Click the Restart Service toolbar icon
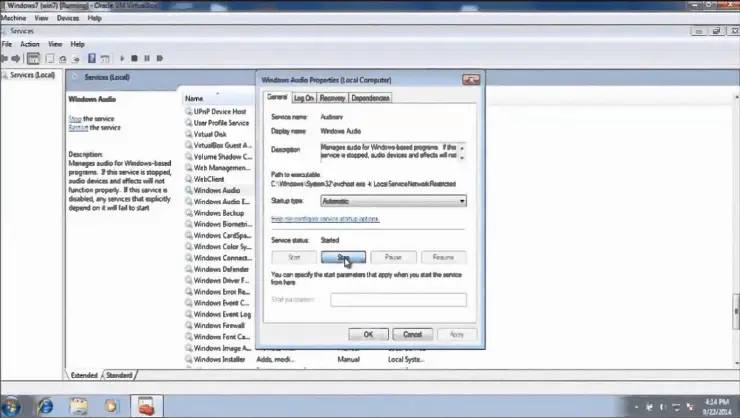The height and width of the screenshot is (418, 740). point(160,59)
